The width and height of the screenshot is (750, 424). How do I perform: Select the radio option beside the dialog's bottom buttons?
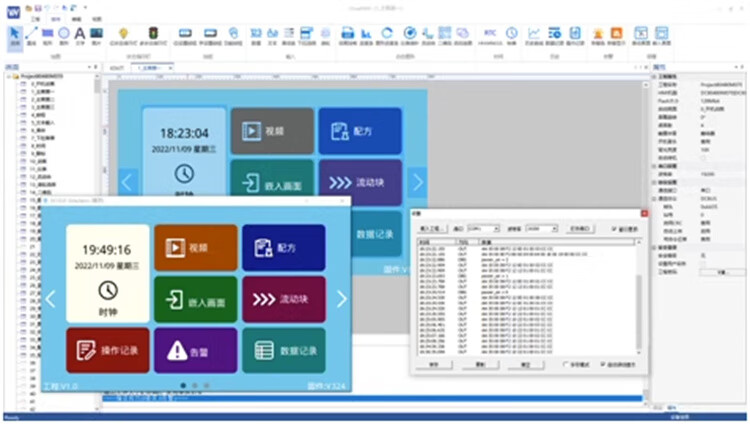[566, 365]
